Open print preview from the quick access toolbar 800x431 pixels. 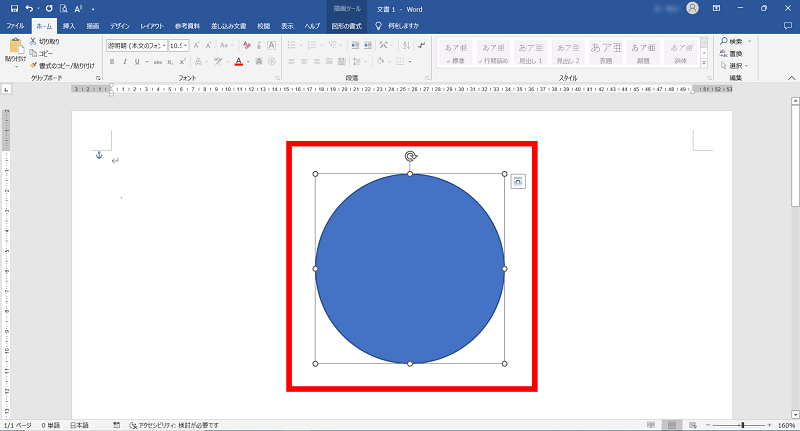click(64, 9)
